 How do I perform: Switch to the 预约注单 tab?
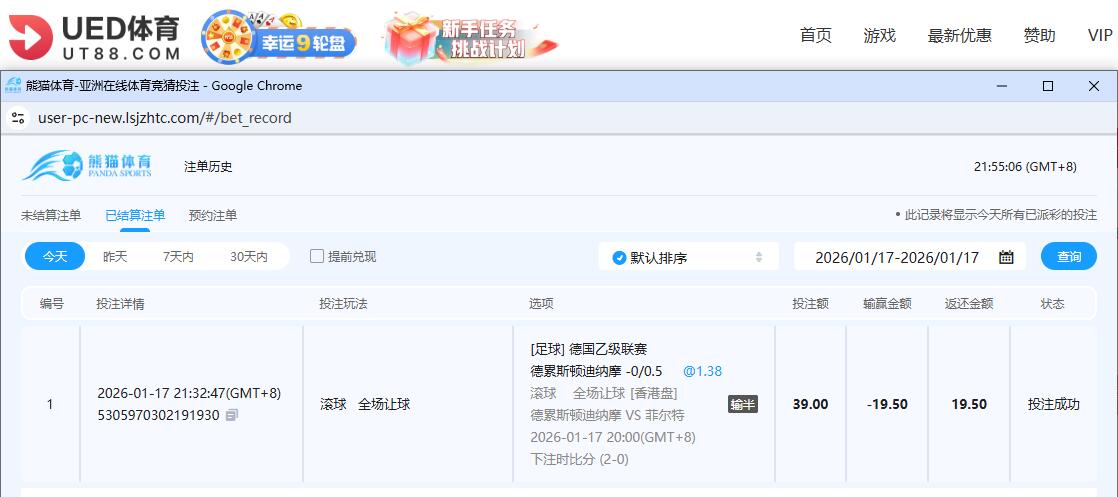point(213,215)
